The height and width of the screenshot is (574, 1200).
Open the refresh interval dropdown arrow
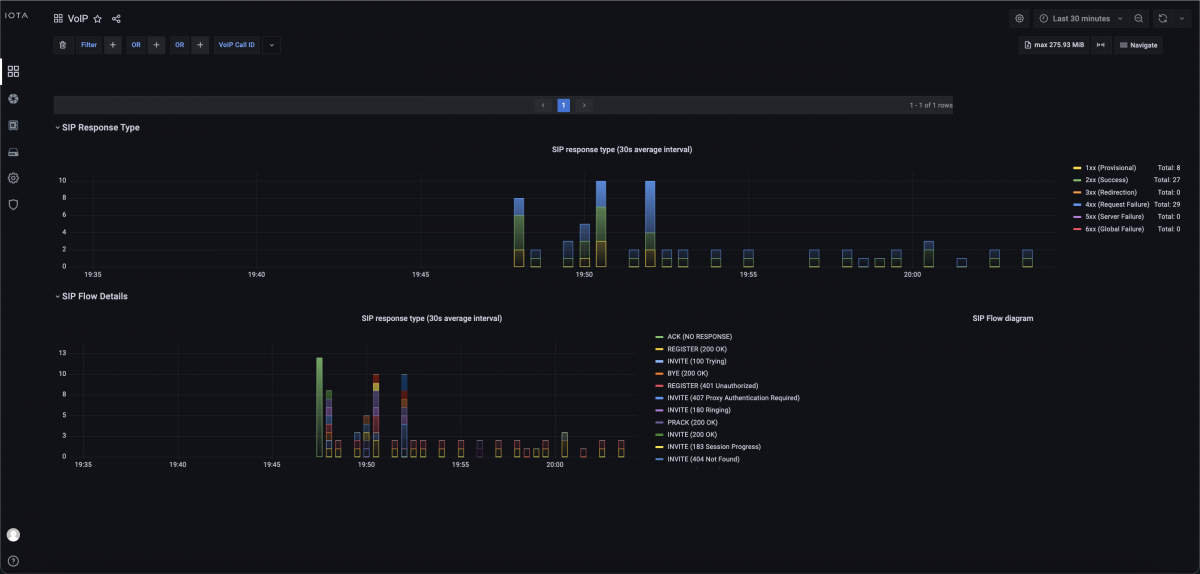point(1181,18)
